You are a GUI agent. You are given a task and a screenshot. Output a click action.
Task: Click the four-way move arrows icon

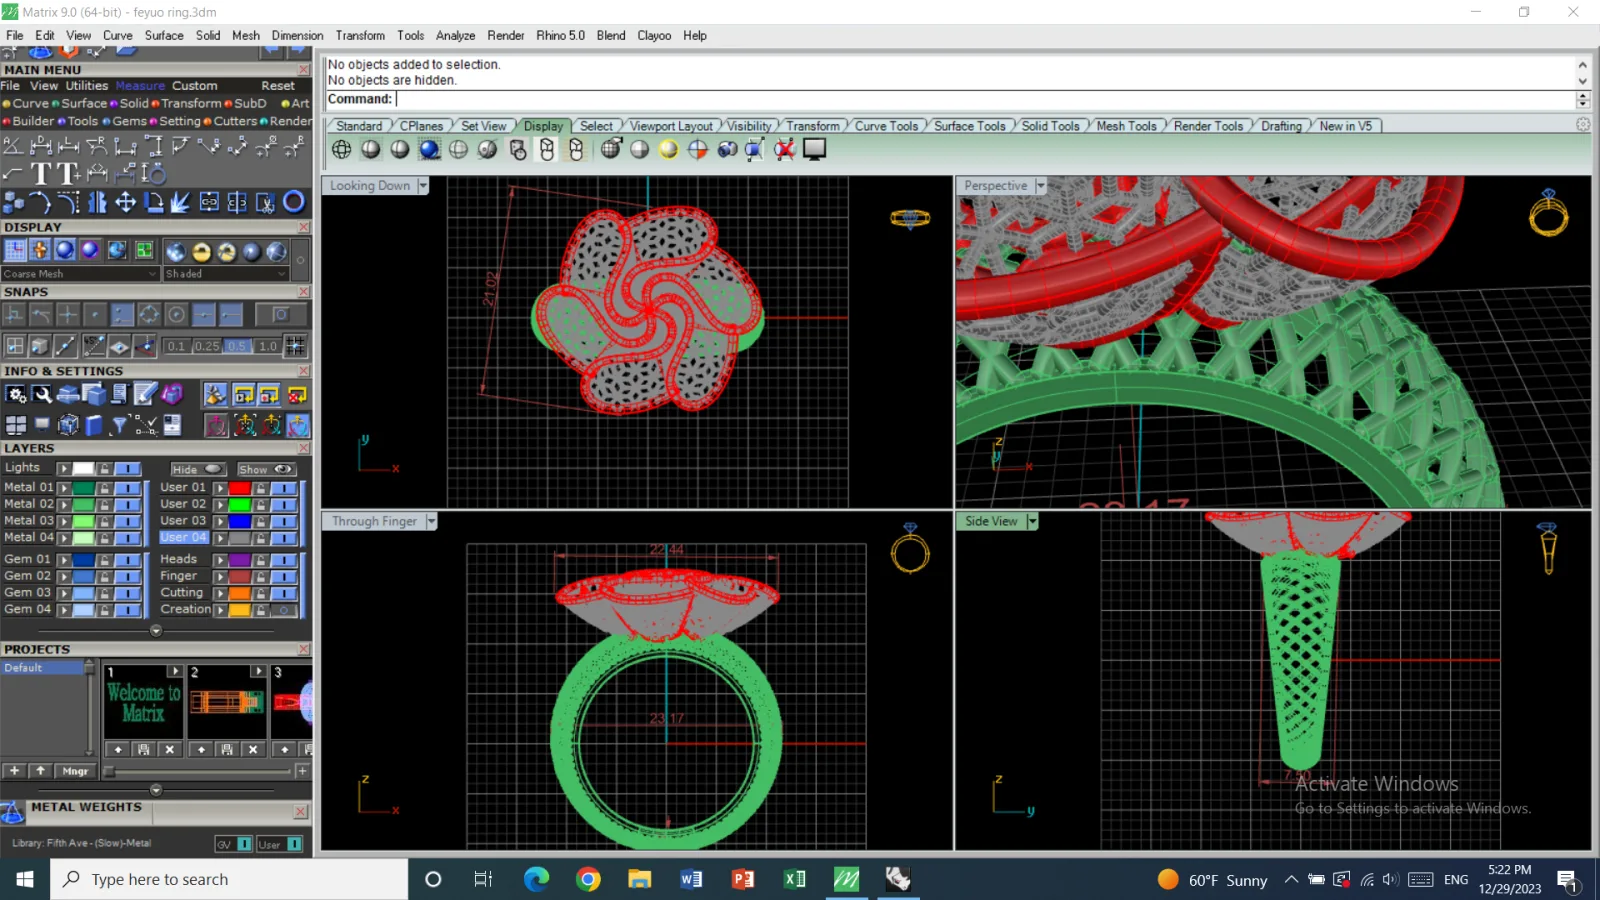tap(125, 202)
